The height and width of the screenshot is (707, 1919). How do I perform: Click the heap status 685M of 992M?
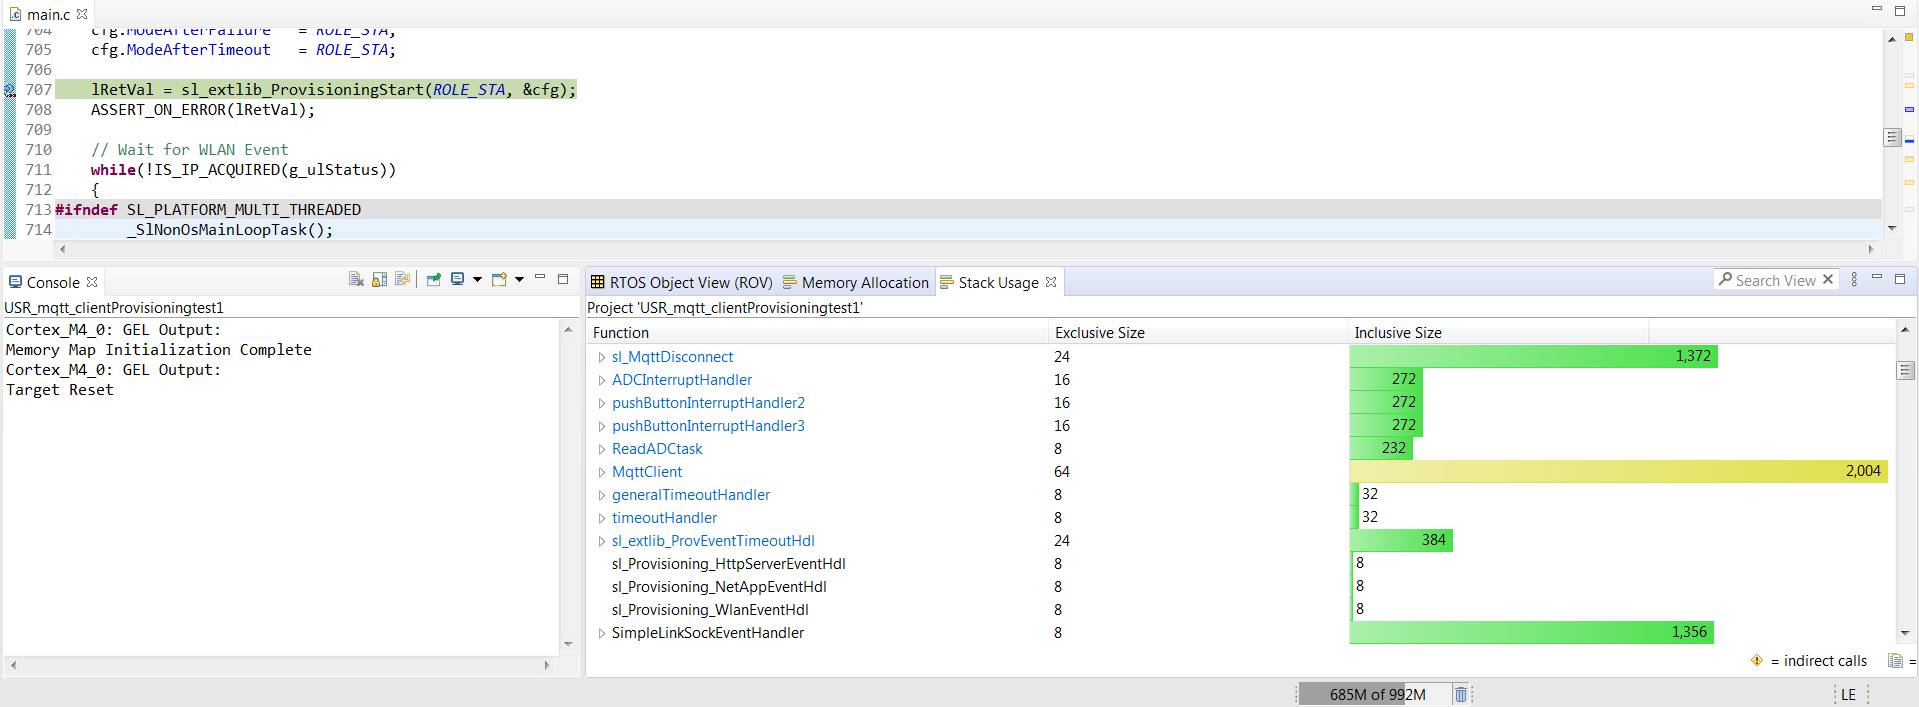coord(1376,694)
